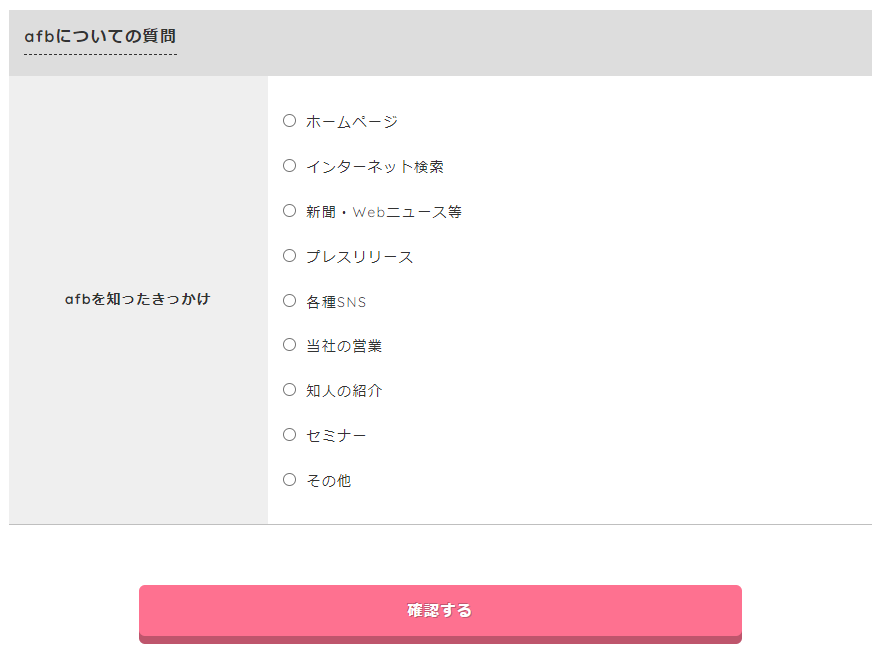Image resolution: width=885 pixels, height=657 pixels.
Task: Select the 各種SNS radio button
Action: coord(289,300)
